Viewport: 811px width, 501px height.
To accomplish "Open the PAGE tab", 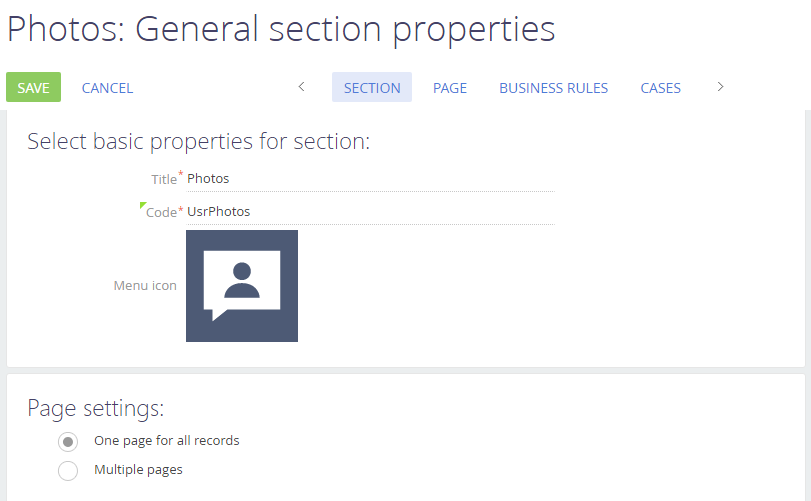I will click(450, 88).
